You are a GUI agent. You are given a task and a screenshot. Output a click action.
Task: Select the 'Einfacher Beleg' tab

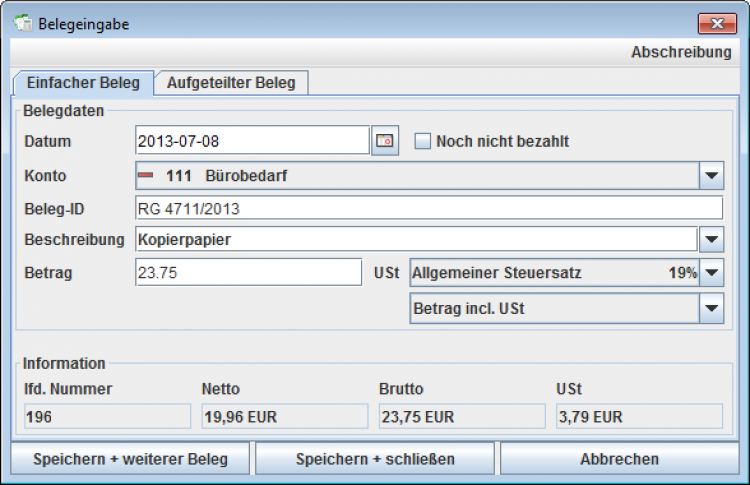pos(84,82)
